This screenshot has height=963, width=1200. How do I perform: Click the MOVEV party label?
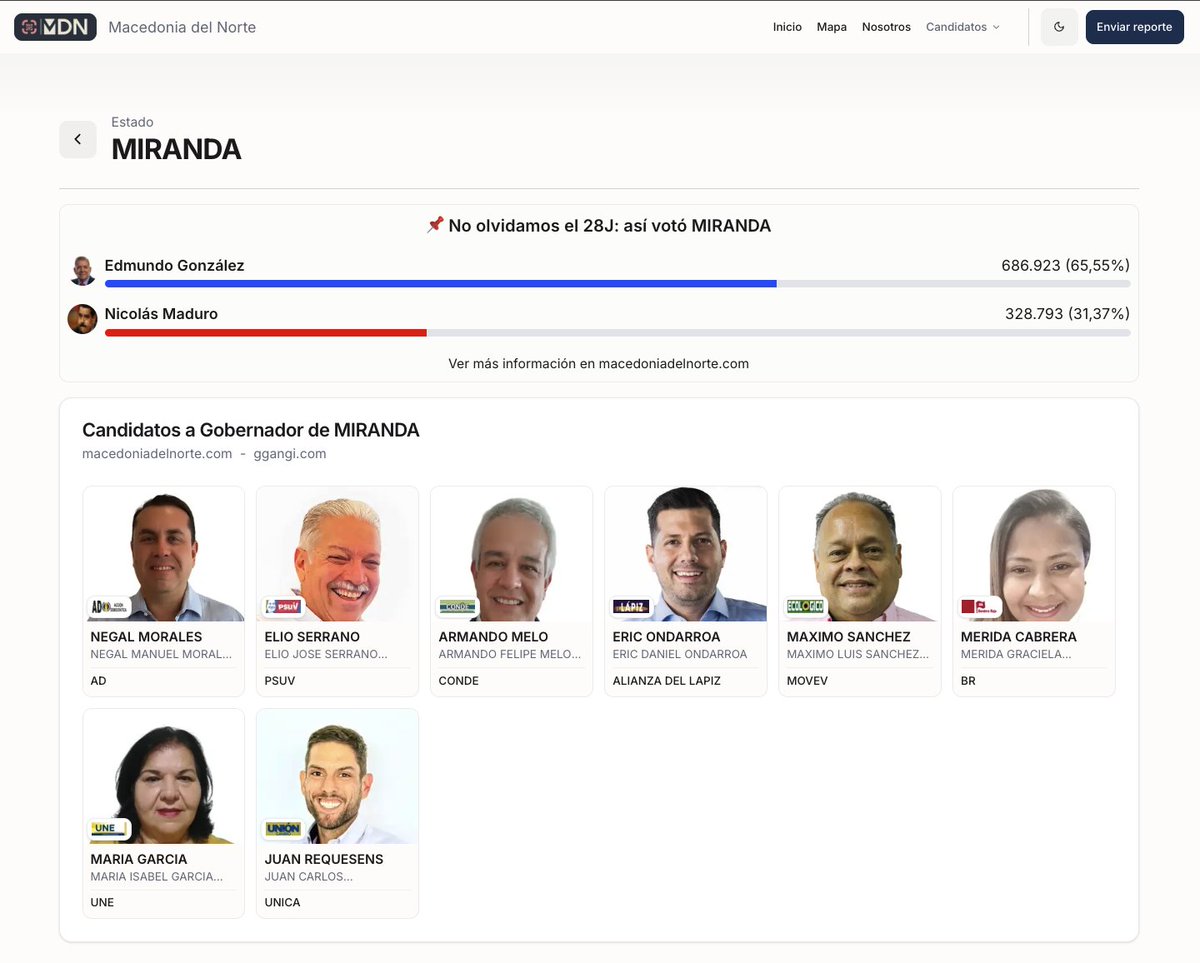[807, 680]
